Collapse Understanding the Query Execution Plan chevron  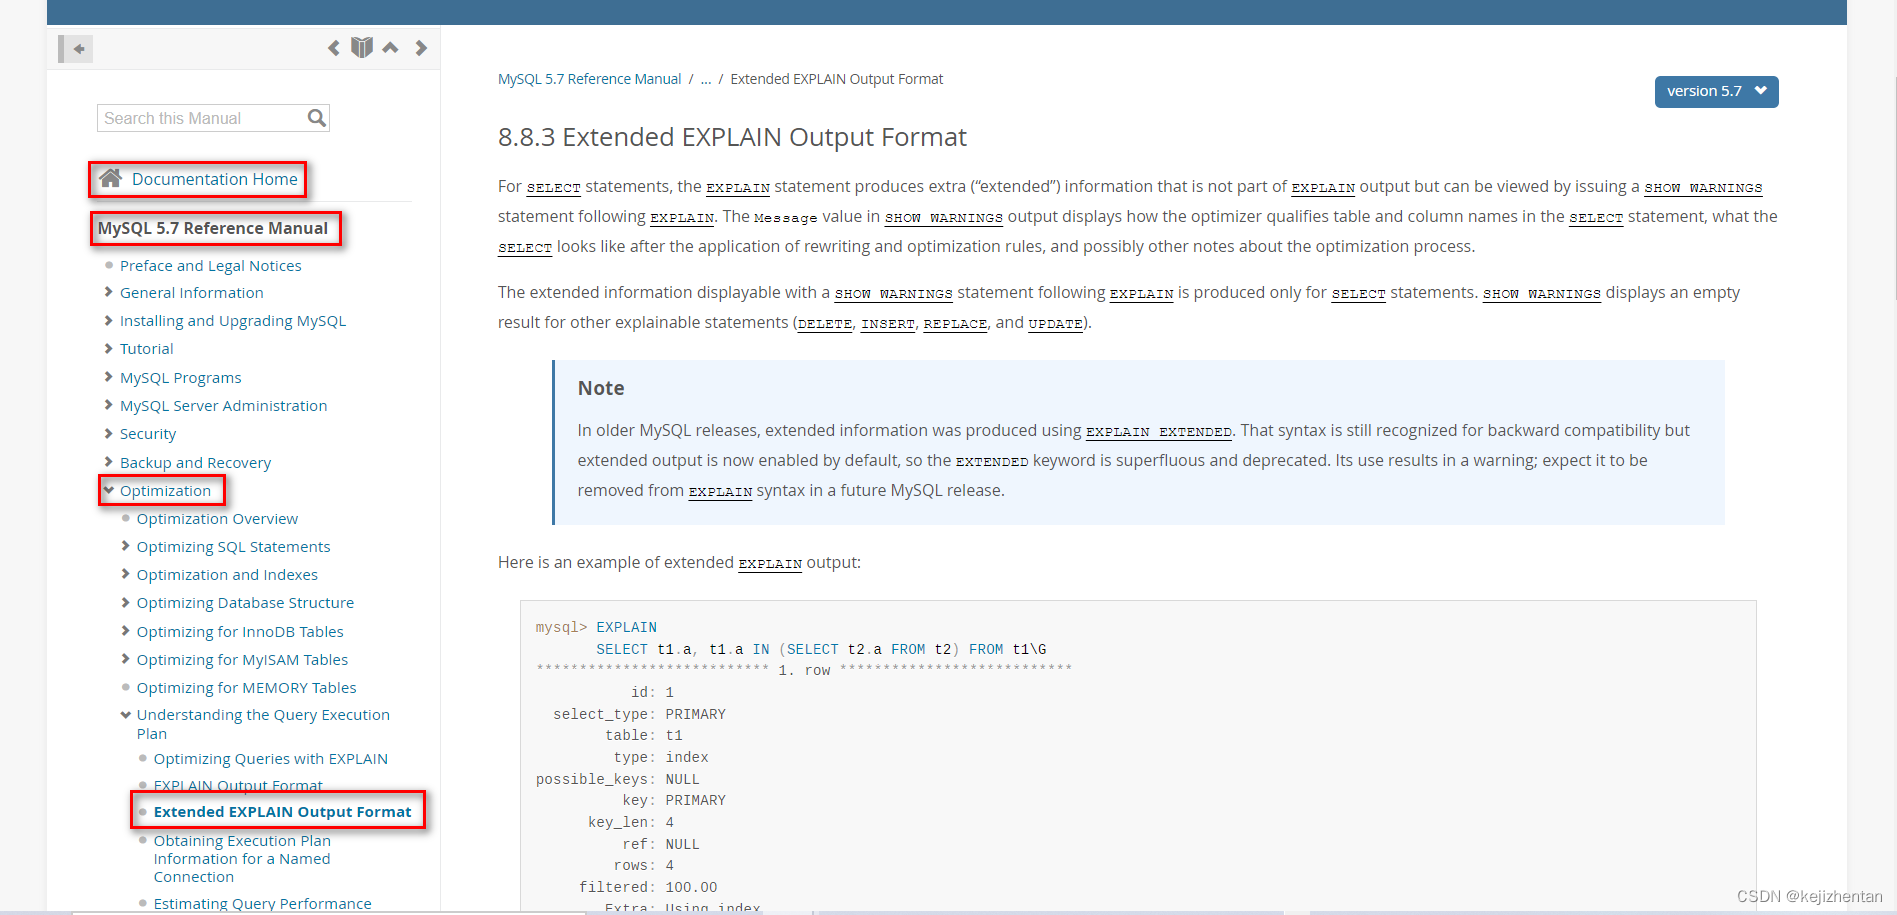tap(126, 714)
